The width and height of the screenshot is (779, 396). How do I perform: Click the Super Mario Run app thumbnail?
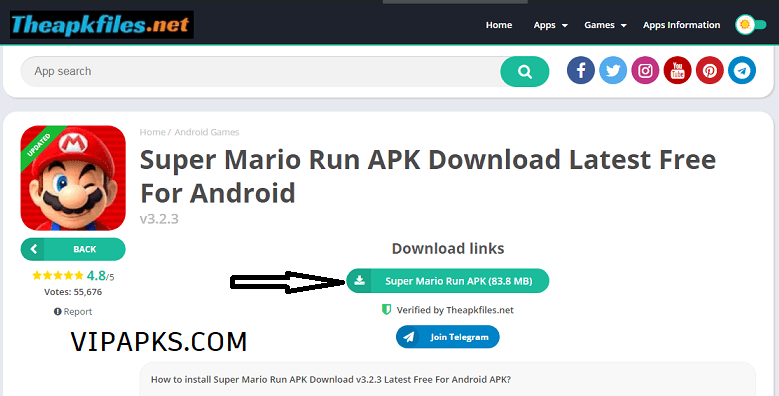(x=73, y=178)
